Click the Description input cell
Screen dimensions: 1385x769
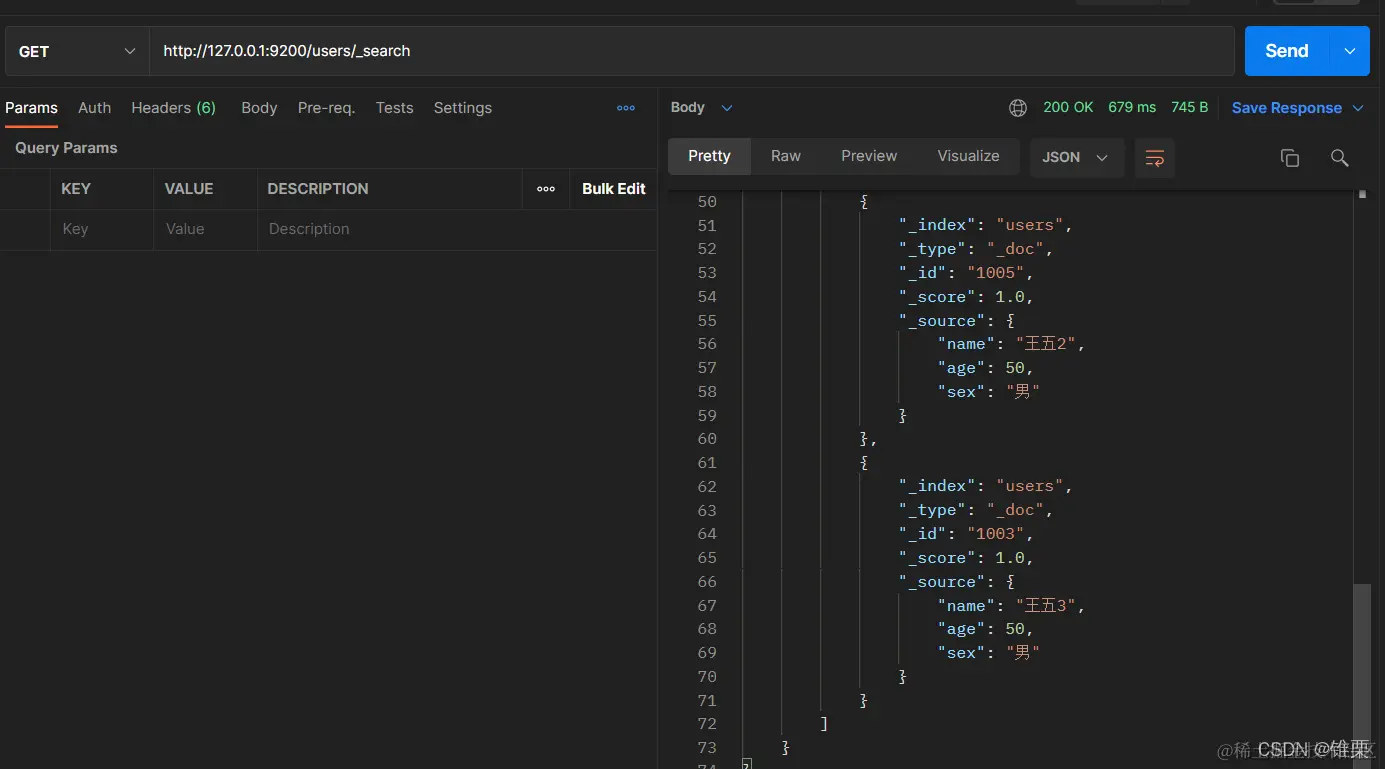[x=457, y=229]
